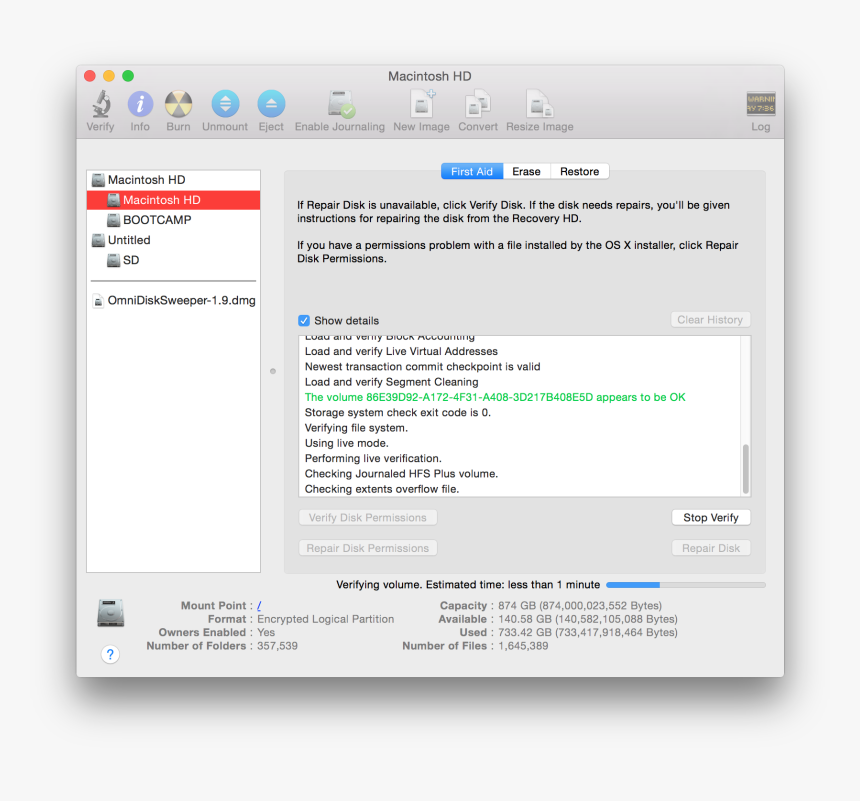Click the Number of Files value 1,645,389
The height and width of the screenshot is (801, 860).
pos(523,646)
